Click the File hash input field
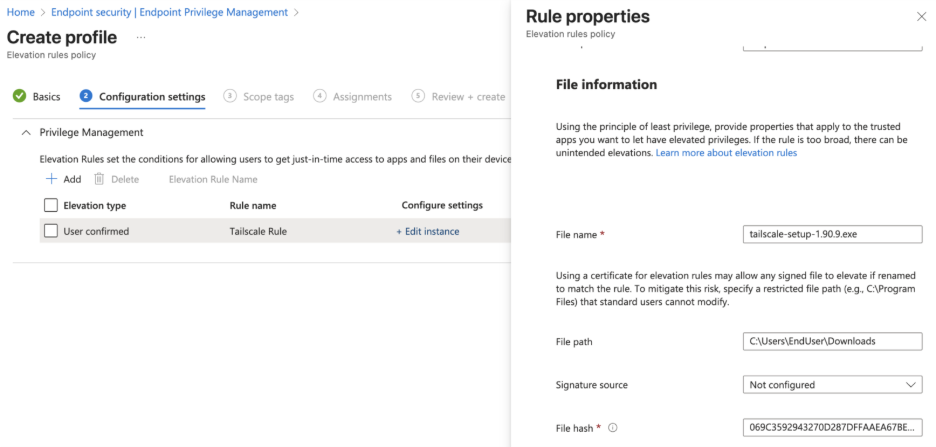 point(833,428)
